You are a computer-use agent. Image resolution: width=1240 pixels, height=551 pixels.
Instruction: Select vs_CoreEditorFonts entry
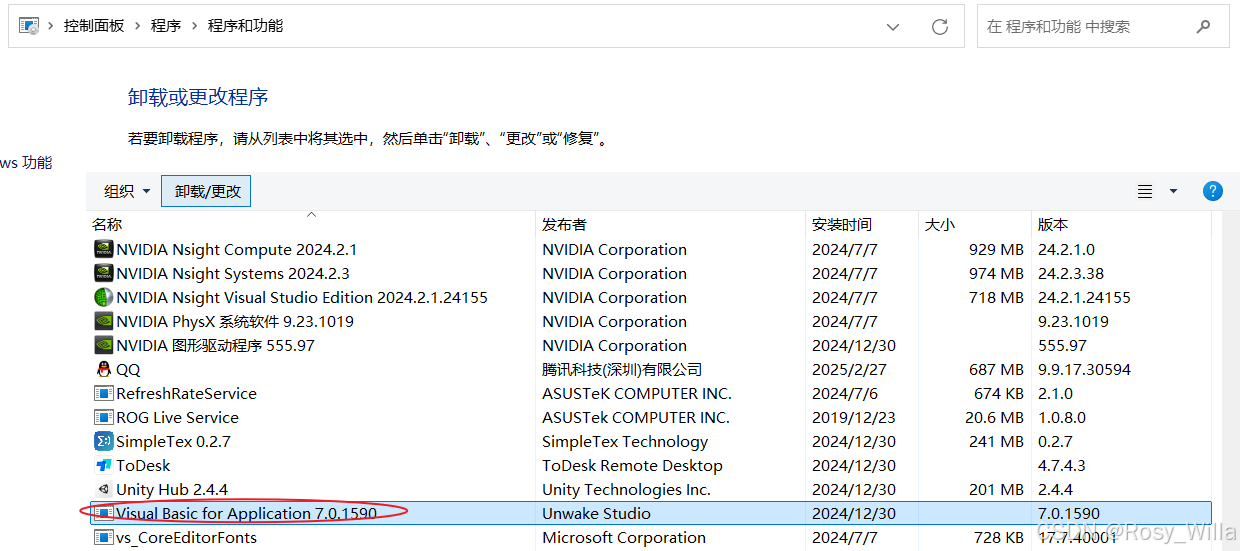tap(186, 538)
